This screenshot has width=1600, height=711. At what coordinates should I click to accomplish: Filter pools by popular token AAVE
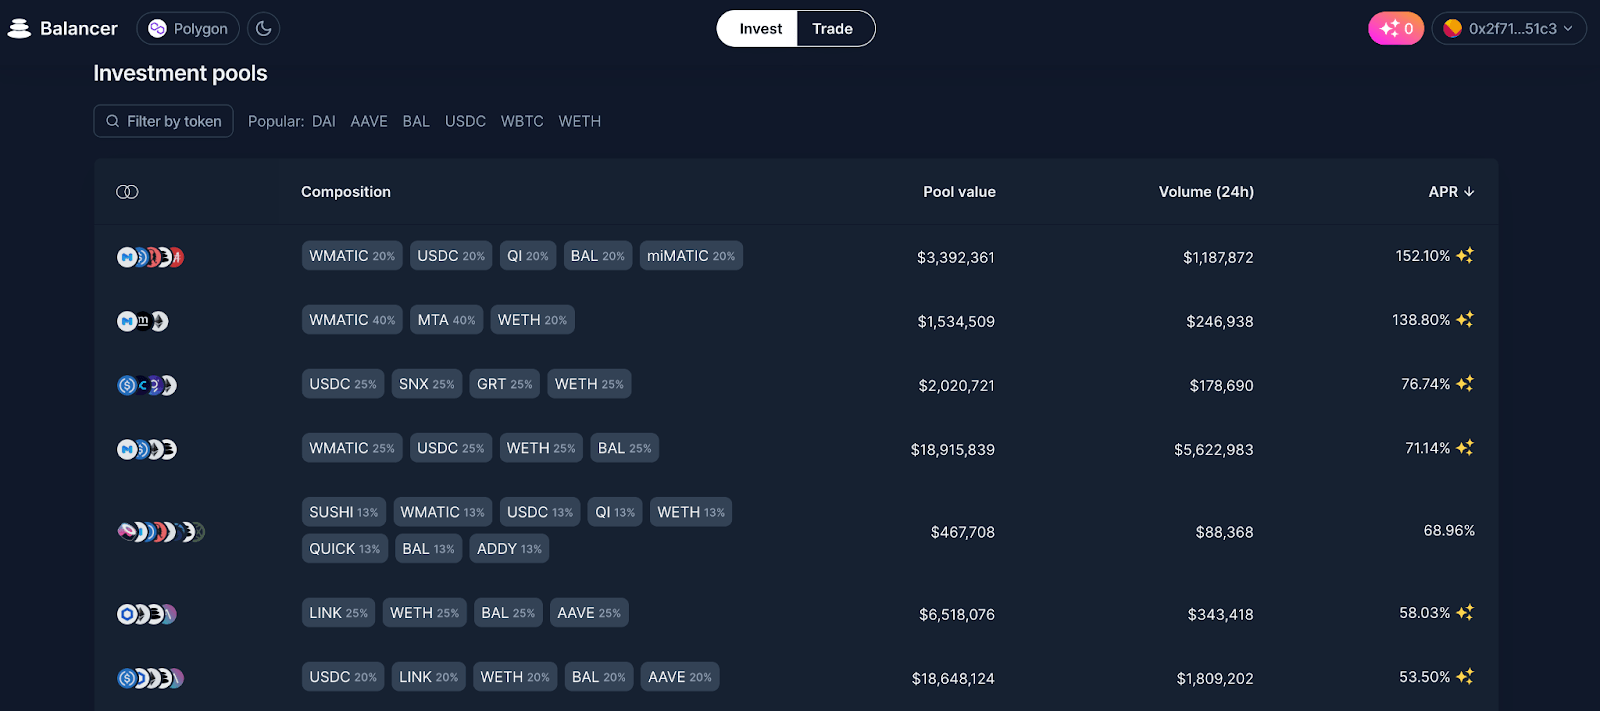click(x=369, y=121)
